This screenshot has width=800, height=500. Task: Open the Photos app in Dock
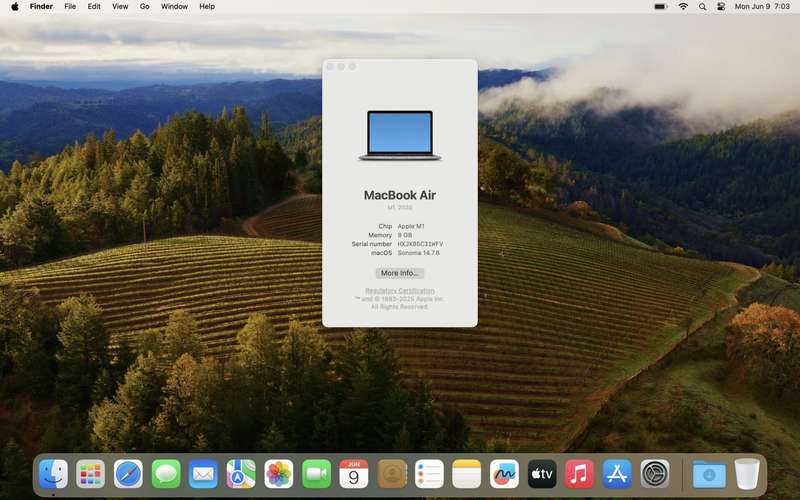[x=279, y=474]
